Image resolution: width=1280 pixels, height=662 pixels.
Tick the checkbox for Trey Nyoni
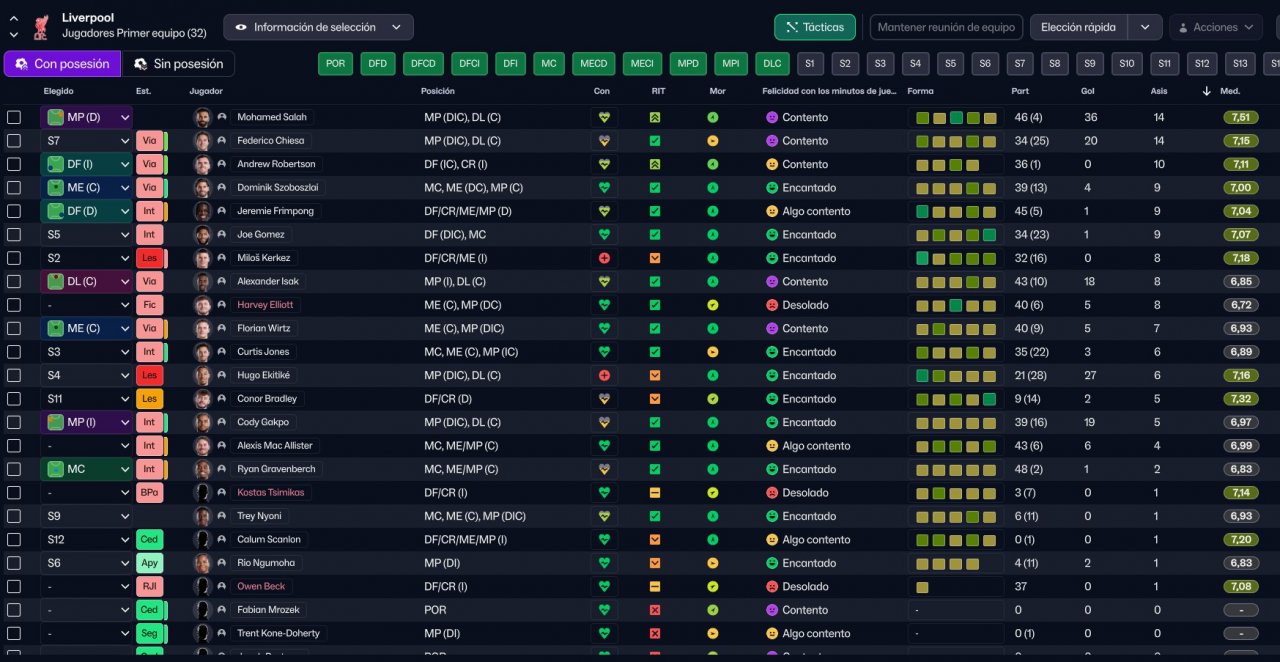[14, 516]
